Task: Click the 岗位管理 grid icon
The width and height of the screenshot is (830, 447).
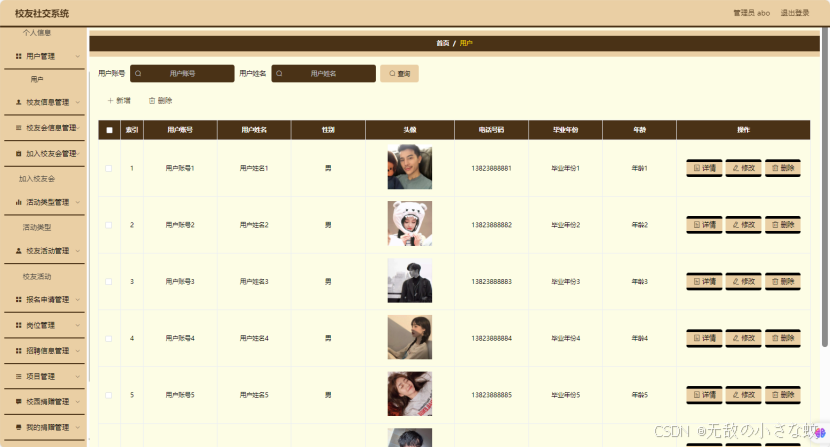Action: (19, 325)
